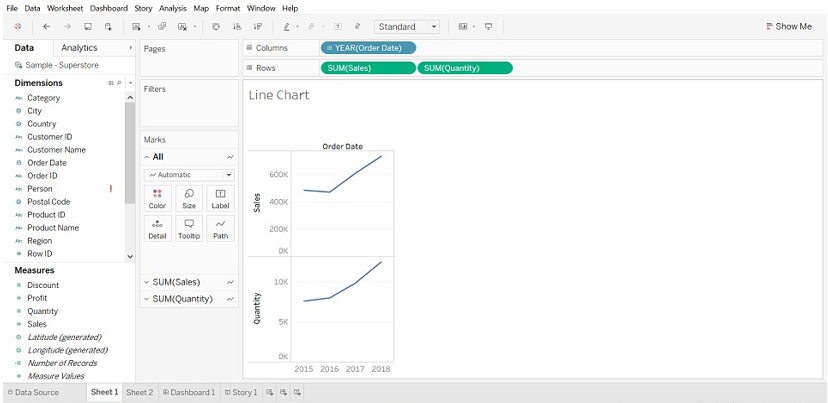
Task: Click the Show Me button
Action: (x=789, y=26)
